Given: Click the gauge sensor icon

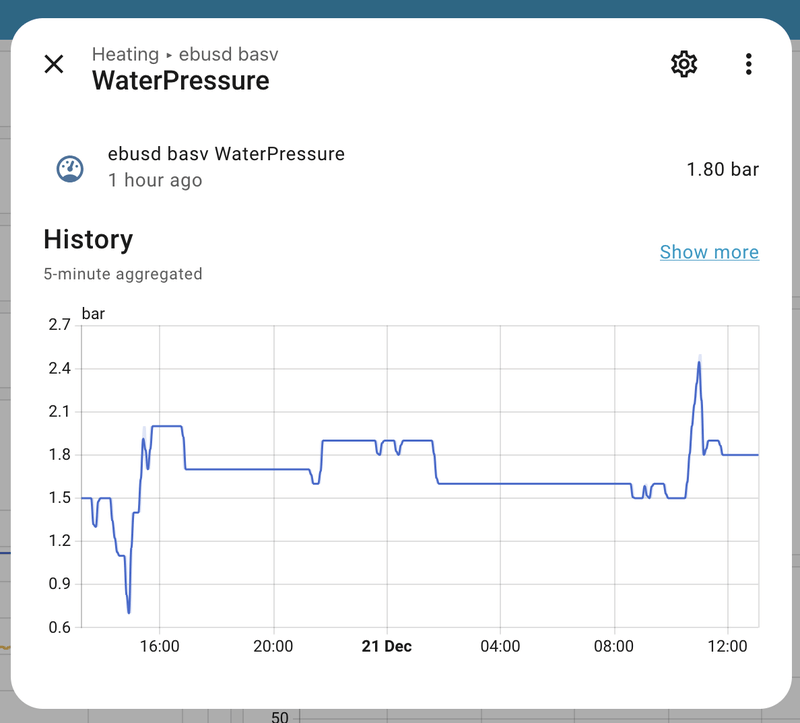Looking at the screenshot, I should point(69,169).
